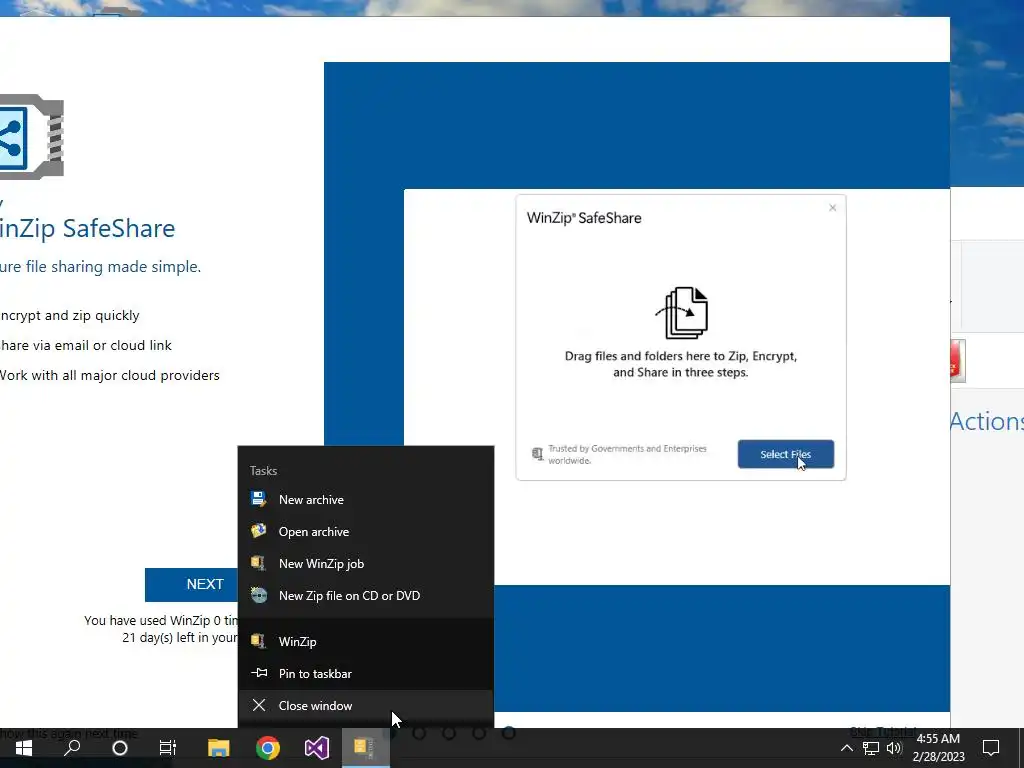
Task: Show hidden system tray icons chevron
Action: [846, 748]
